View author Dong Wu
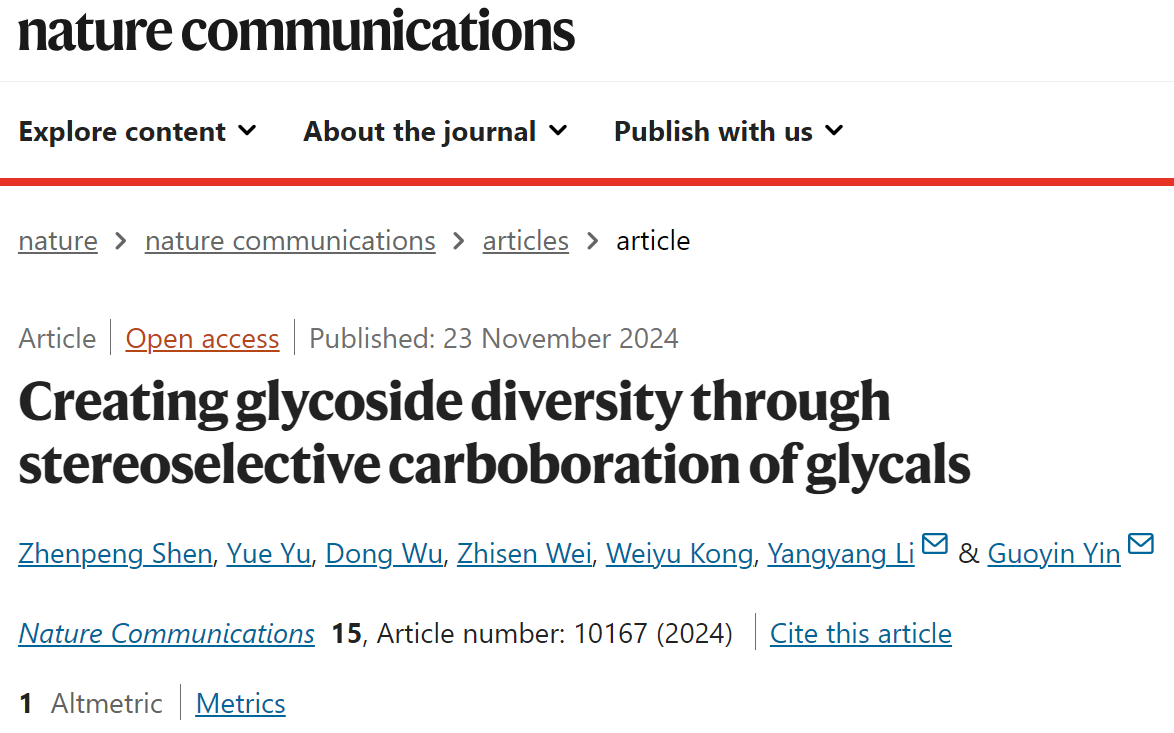This screenshot has width=1174, height=733. [384, 553]
